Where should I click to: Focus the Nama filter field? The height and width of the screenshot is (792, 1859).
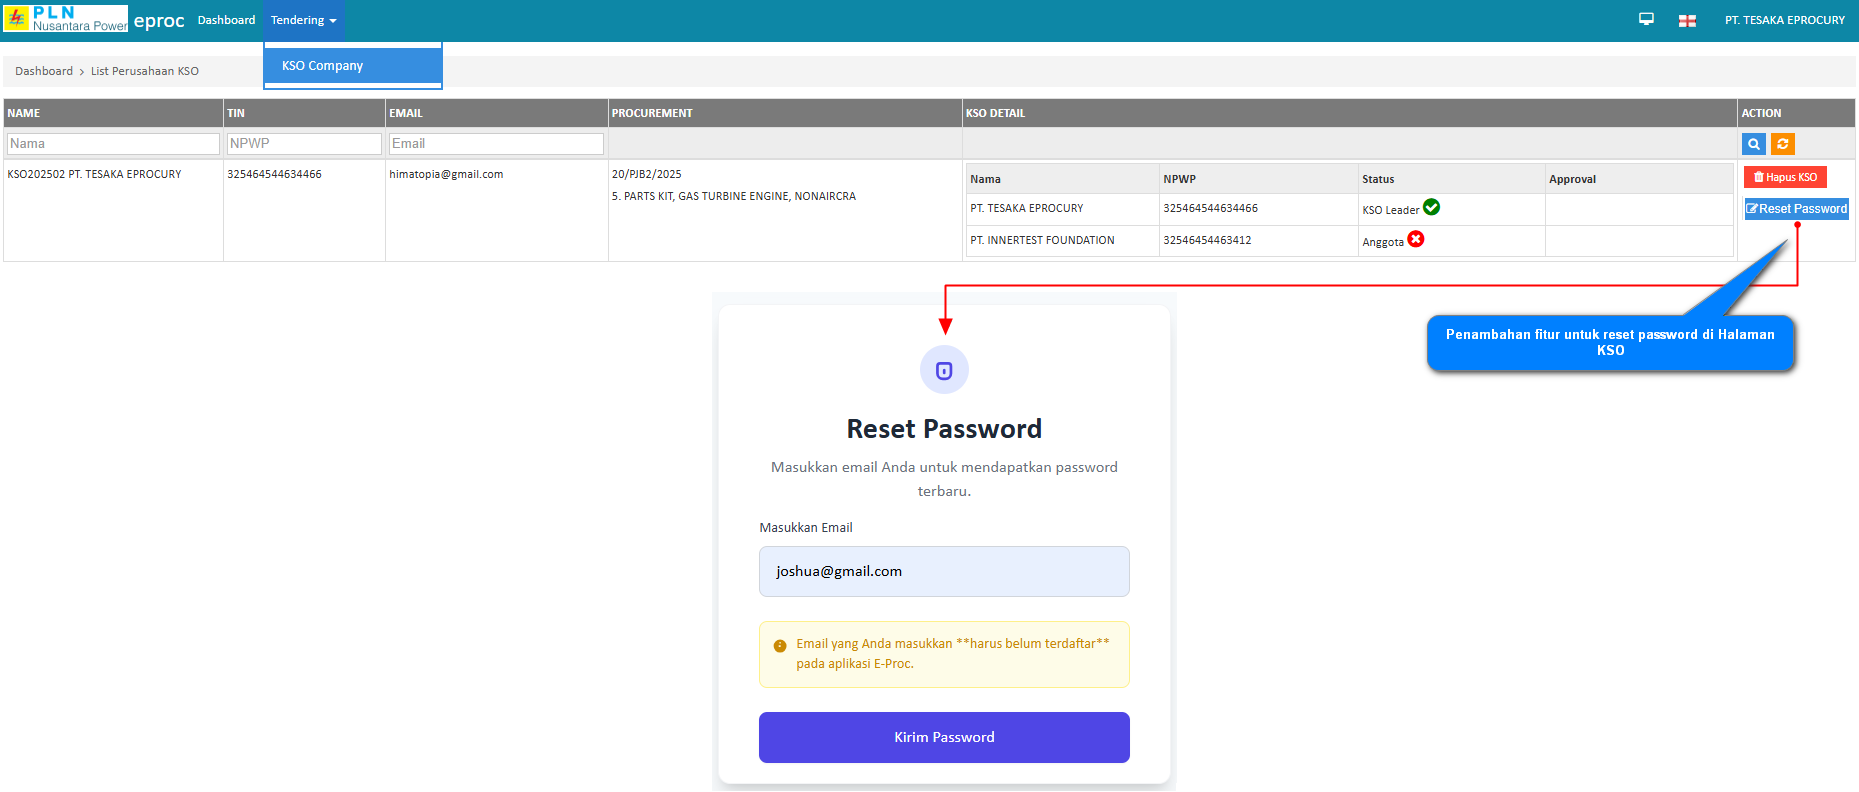coord(113,144)
